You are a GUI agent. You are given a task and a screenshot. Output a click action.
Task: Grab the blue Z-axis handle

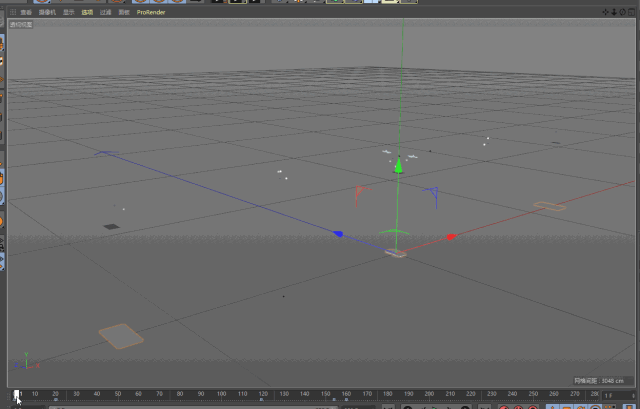click(338, 234)
